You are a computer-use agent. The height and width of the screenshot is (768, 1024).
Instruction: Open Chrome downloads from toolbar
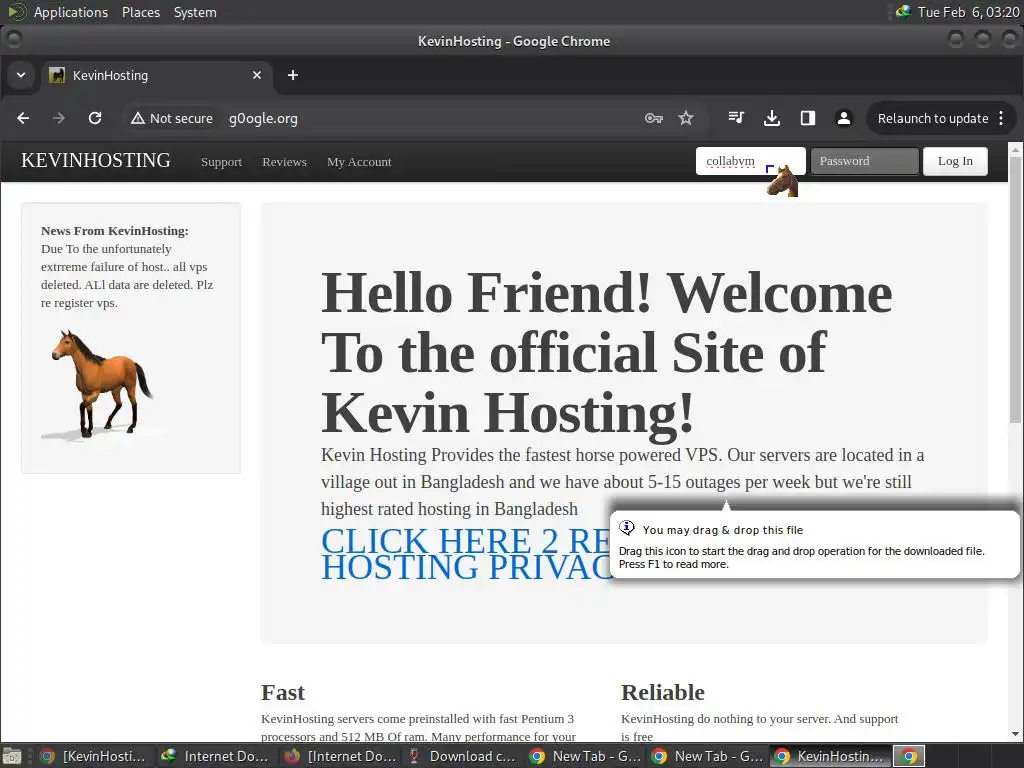point(772,118)
